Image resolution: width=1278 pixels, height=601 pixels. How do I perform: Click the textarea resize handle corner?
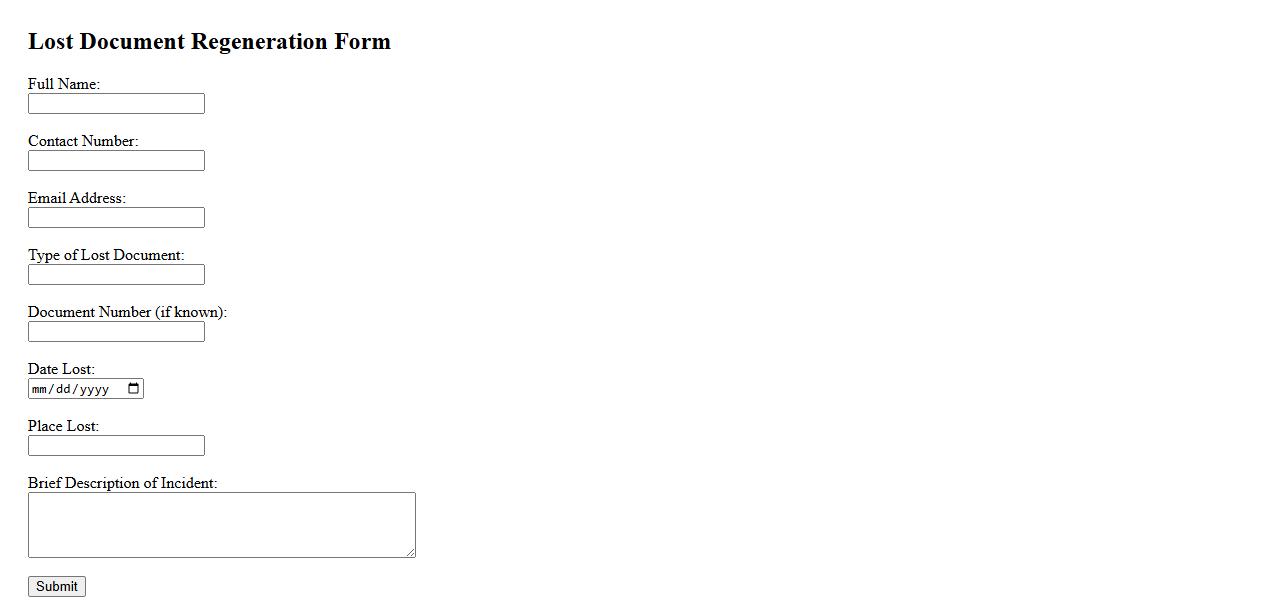coord(410,552)
